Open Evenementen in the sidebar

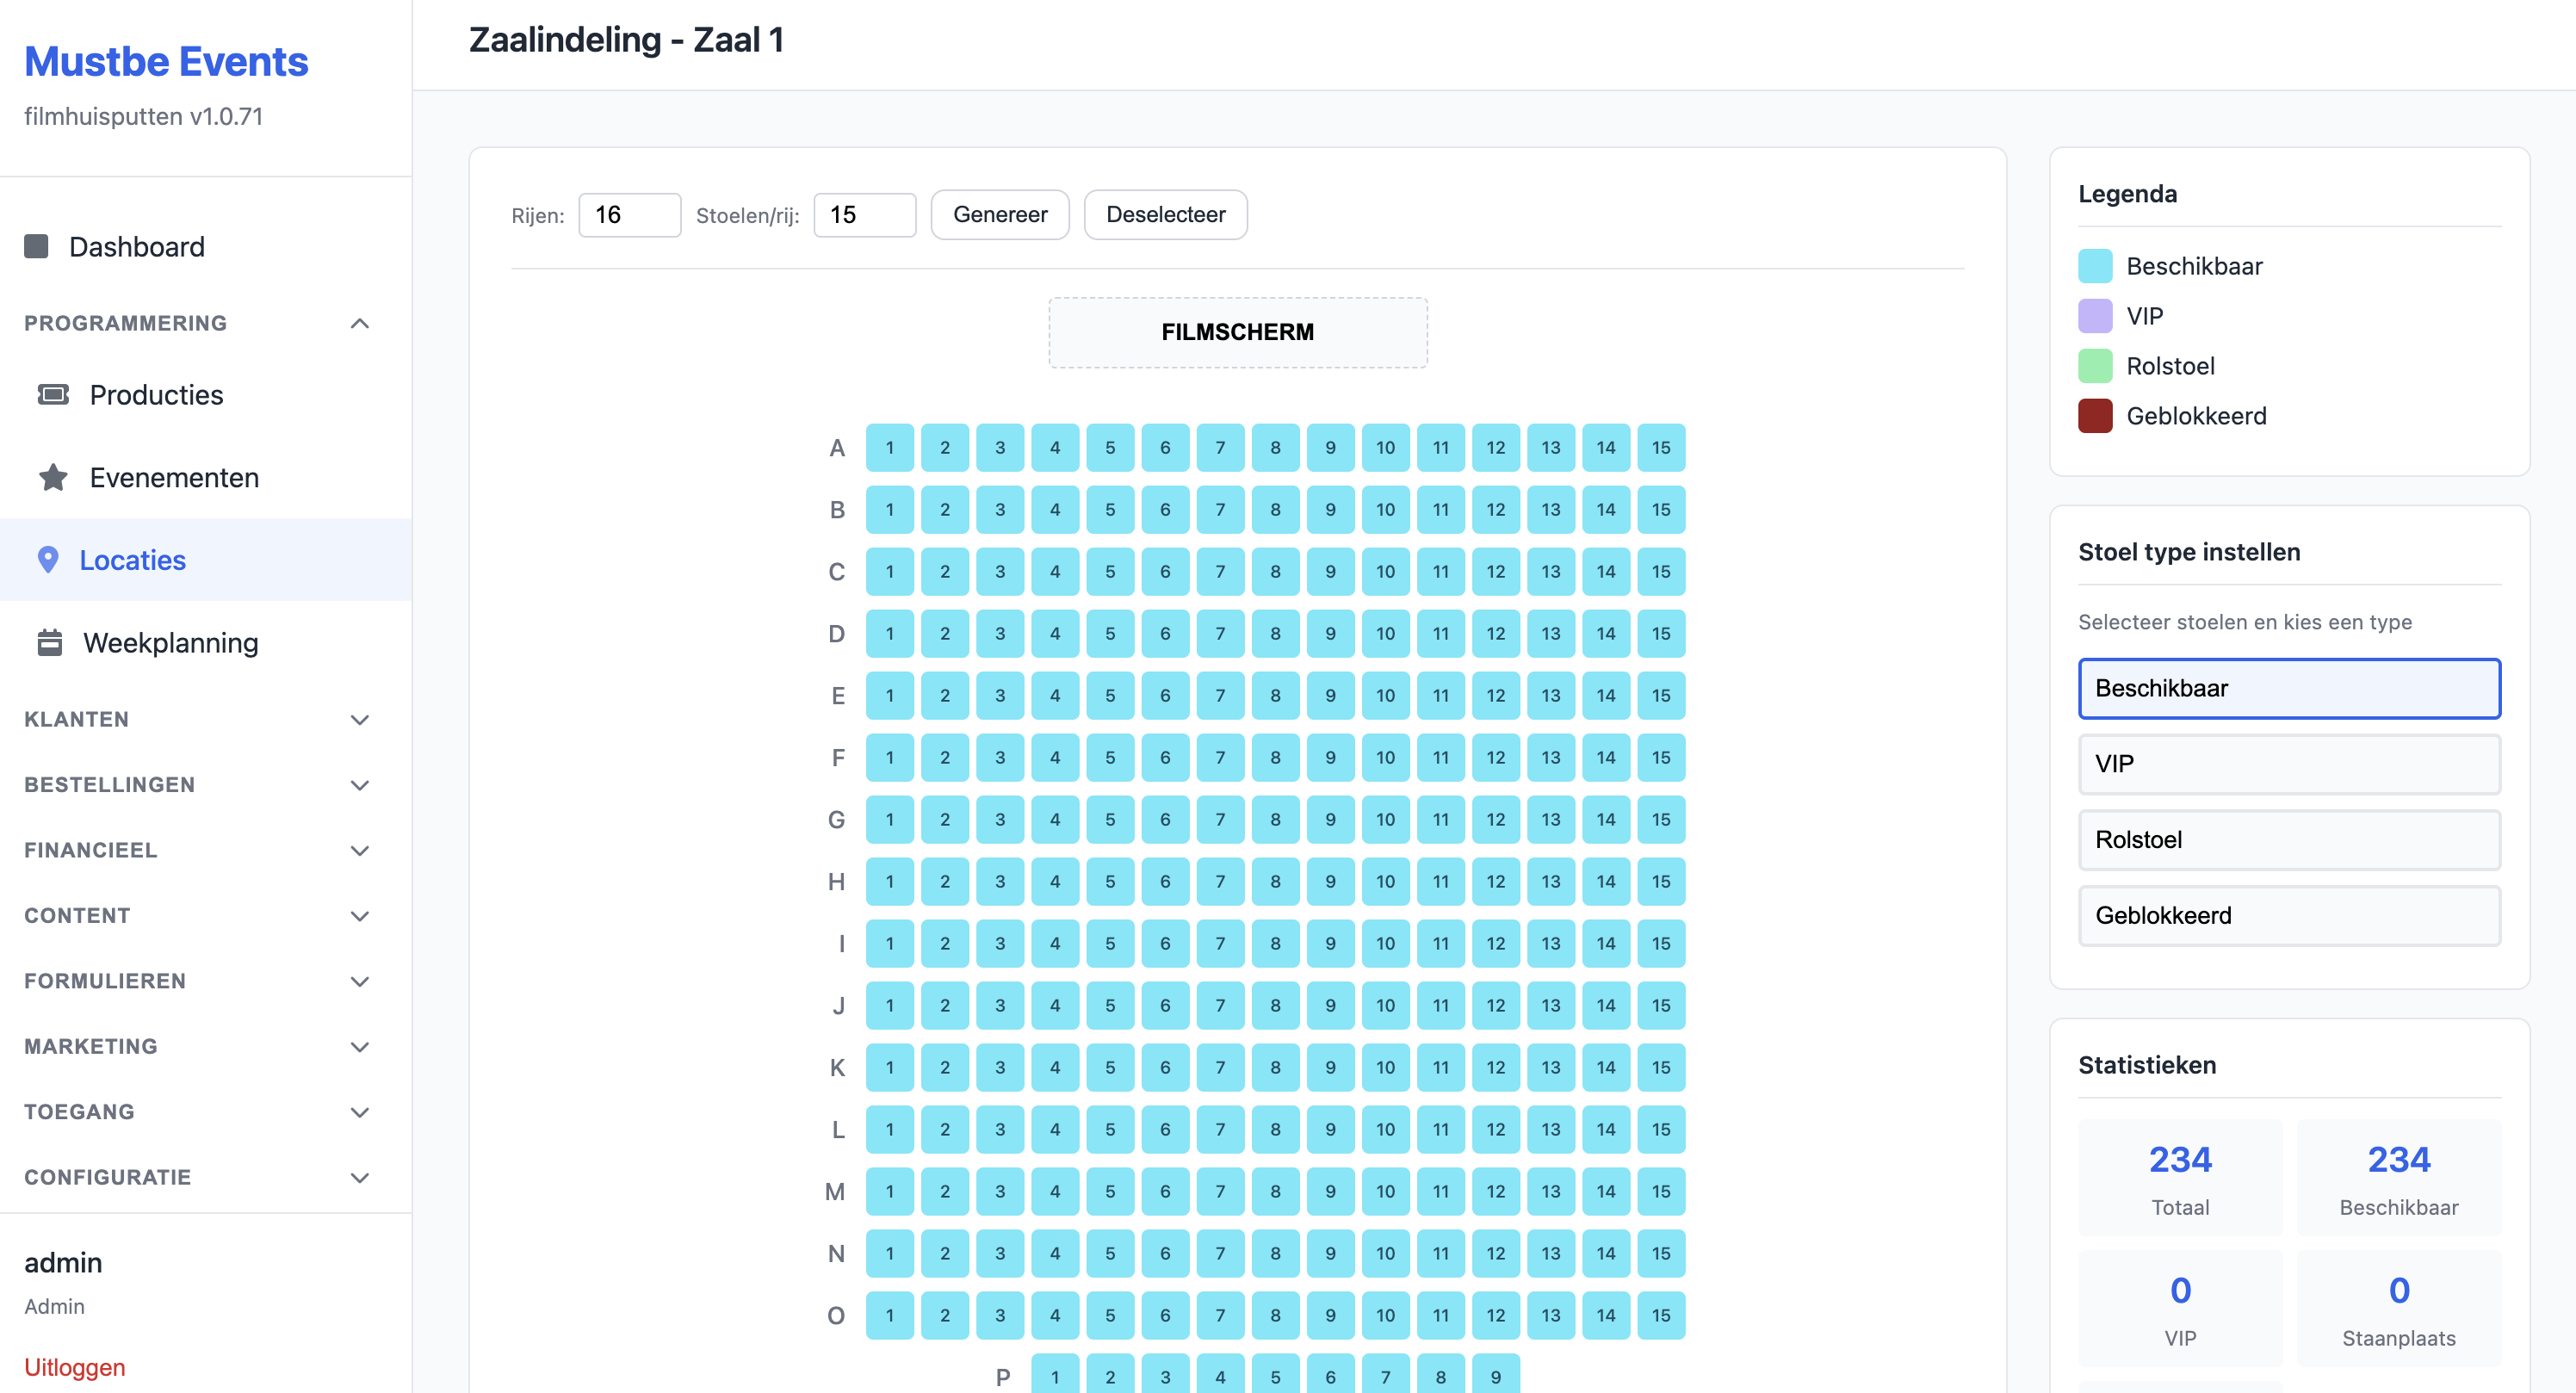pos(174,478)
